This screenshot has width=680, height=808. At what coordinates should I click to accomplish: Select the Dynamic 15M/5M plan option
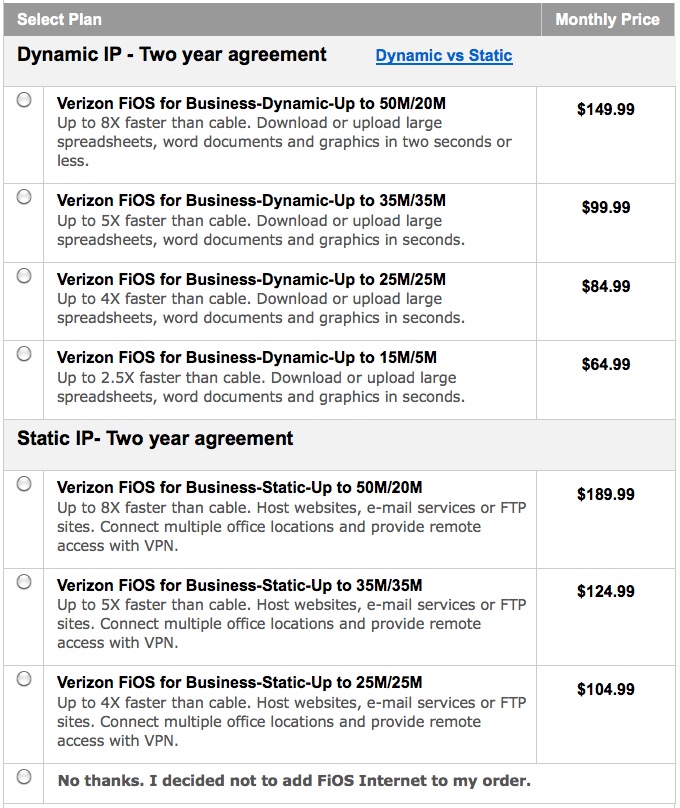coord(23,352)
